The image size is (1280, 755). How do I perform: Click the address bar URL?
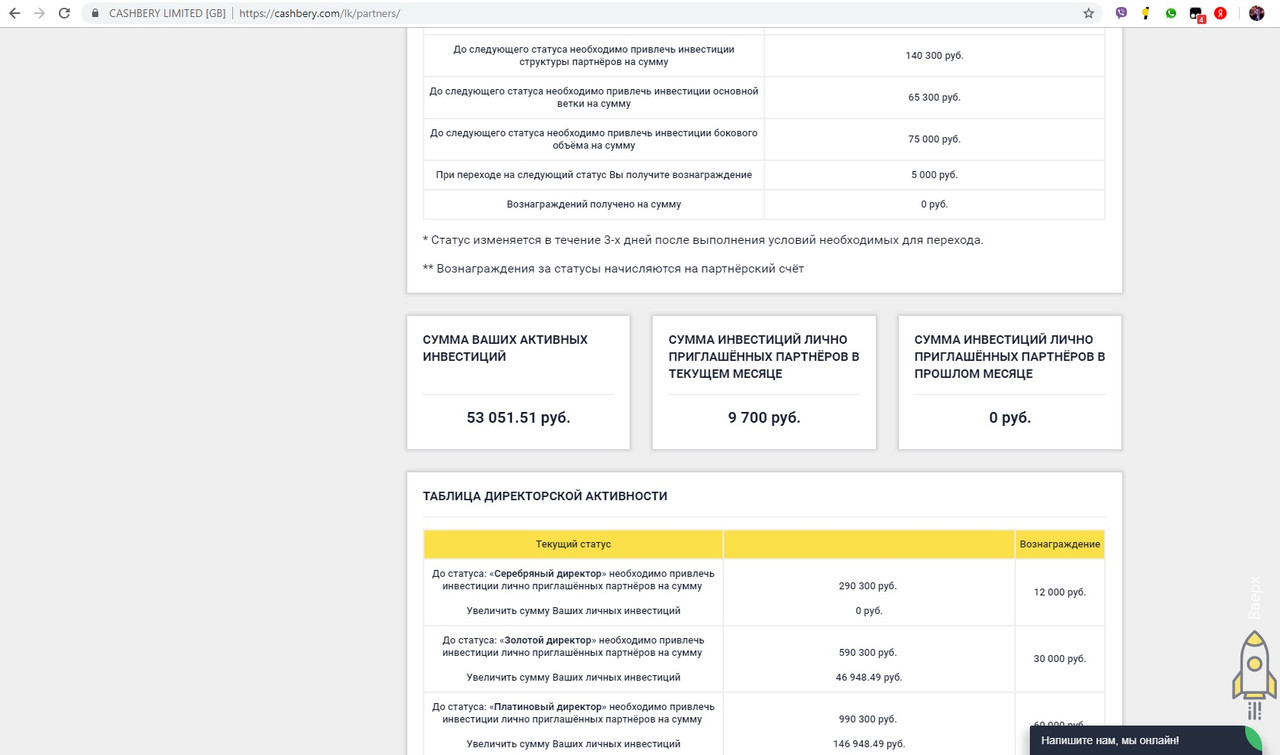click(x=320, y=14)
